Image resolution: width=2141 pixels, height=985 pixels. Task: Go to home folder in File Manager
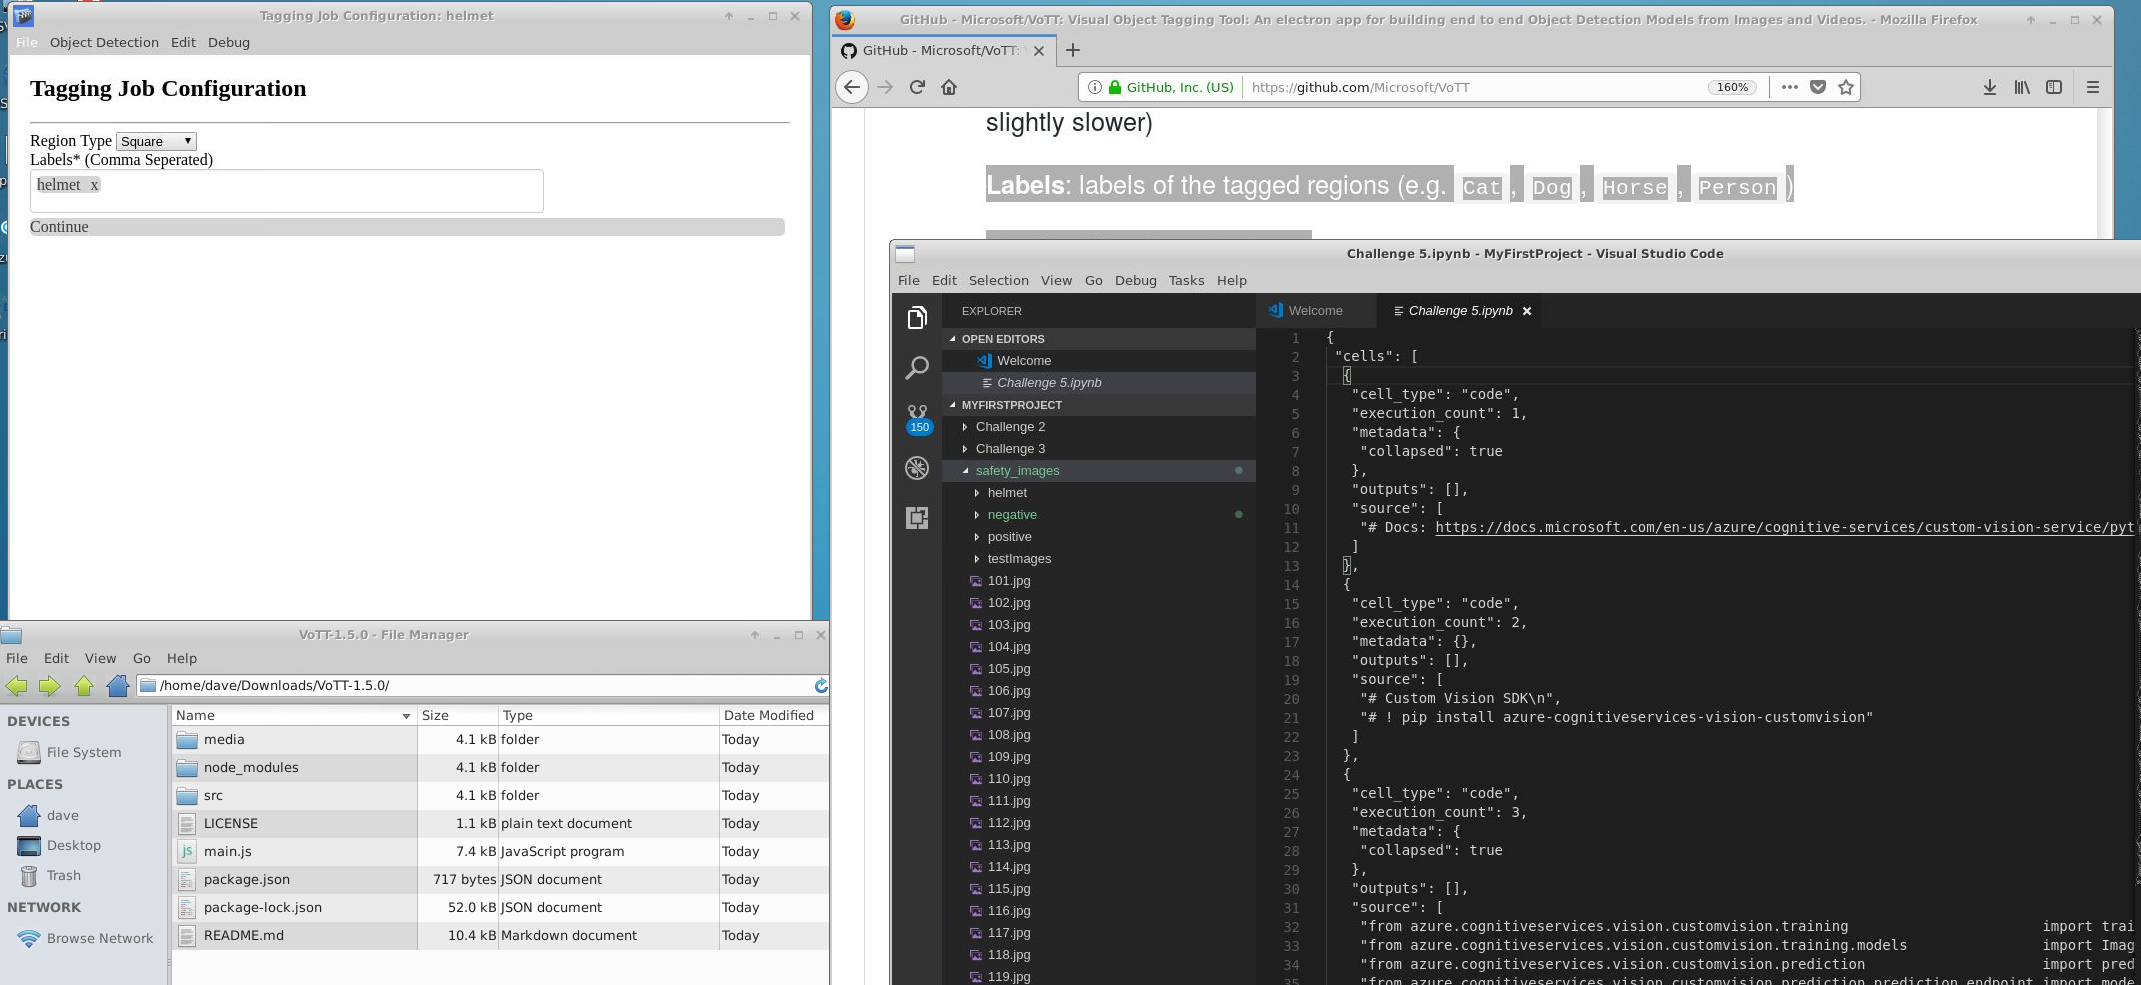click(119, 686)
